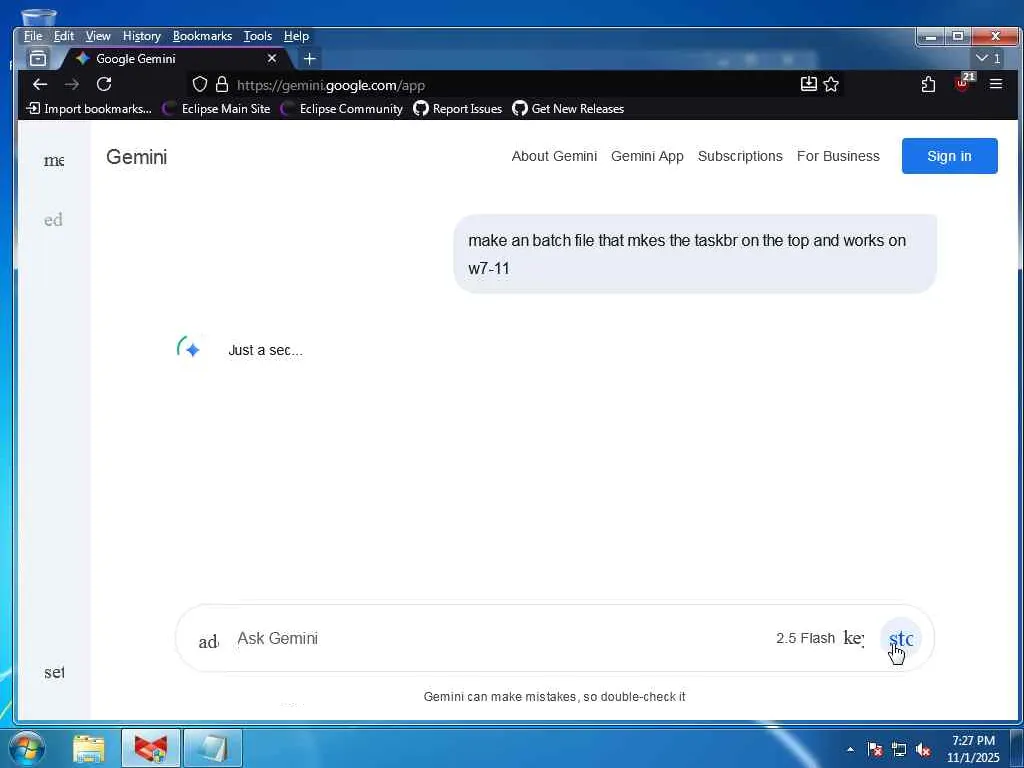Open Eclipse Community bookmark
The width and height of the screenshot is (1024, 768).
(342, 108)
